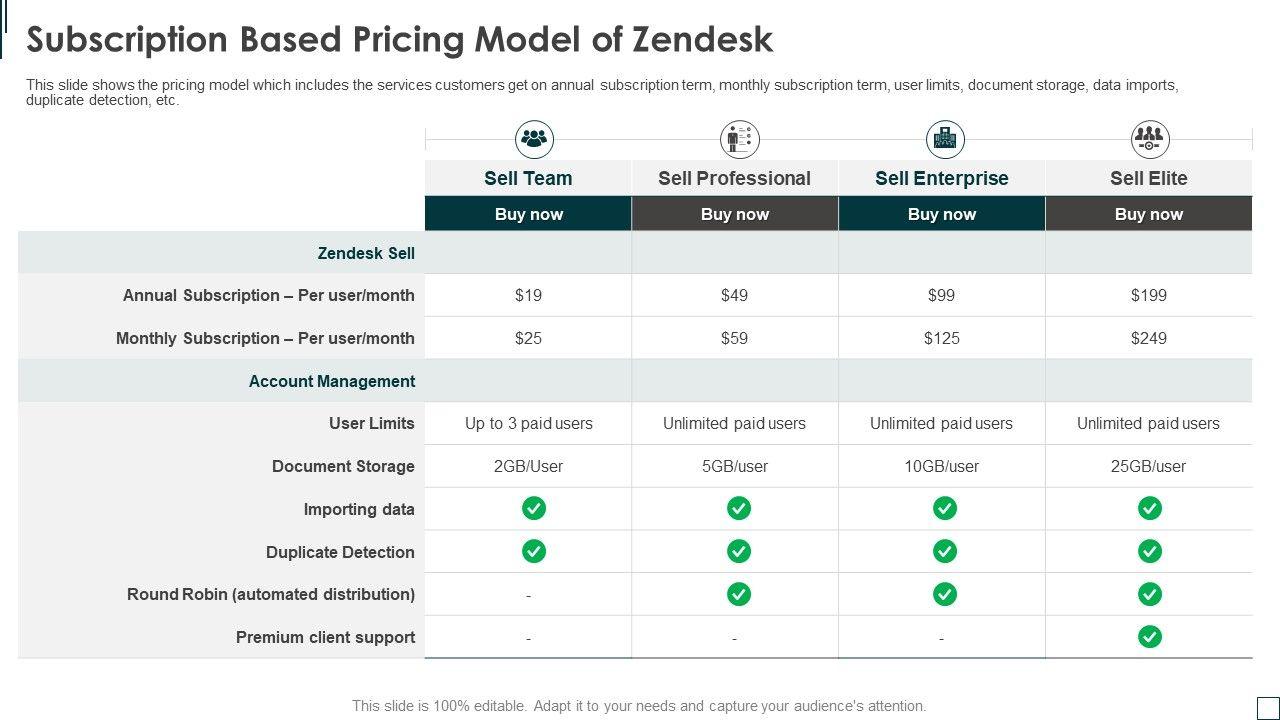Click the Sell Enterprise building icon

[x=945, y=140]
